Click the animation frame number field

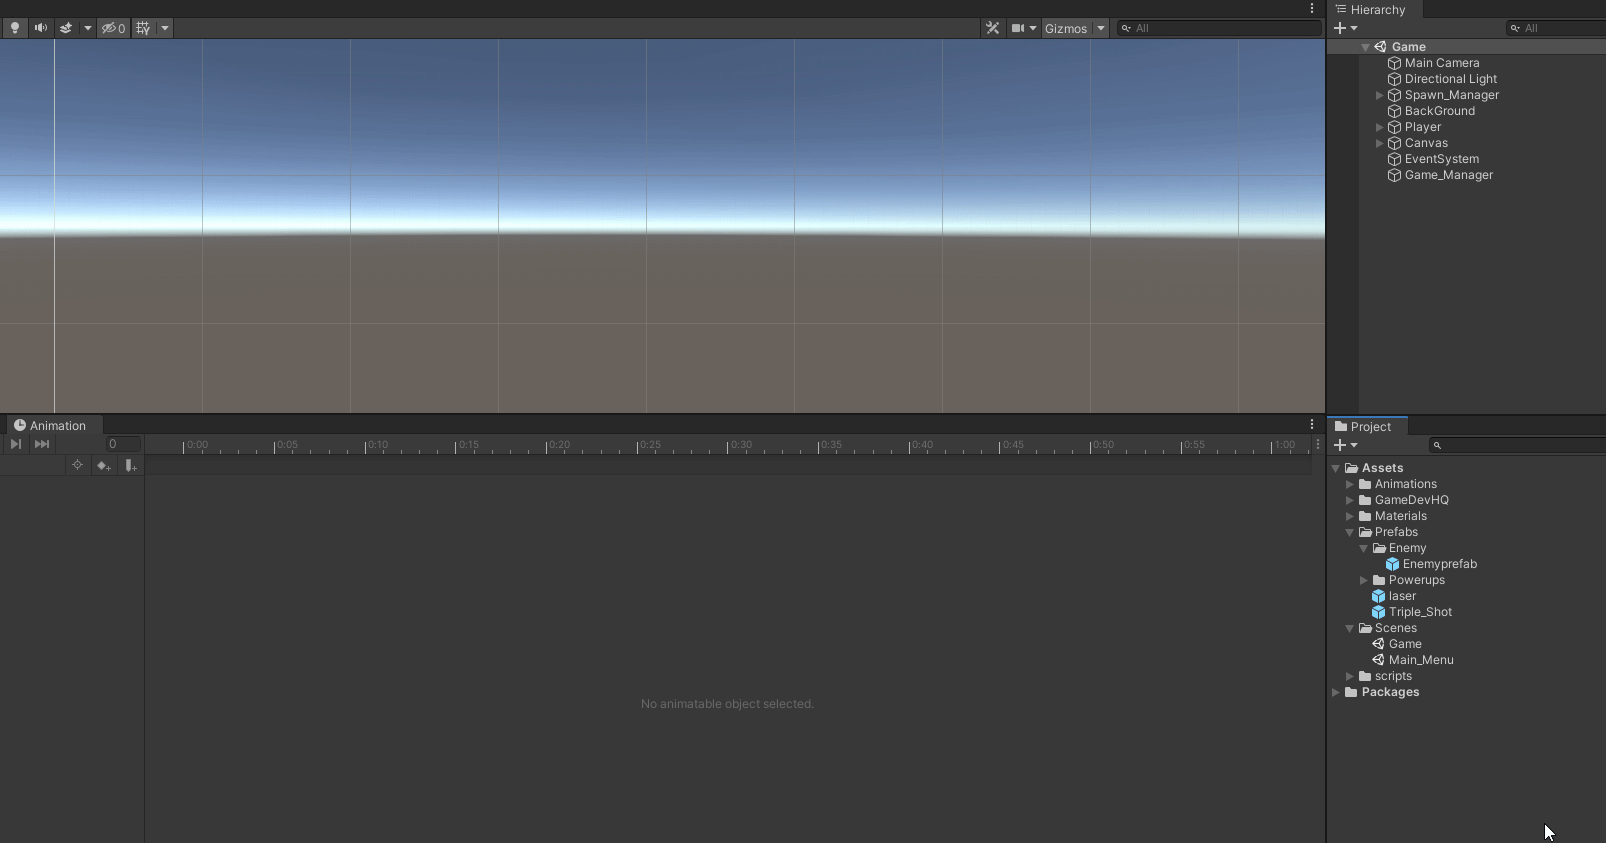[x=122, y=444]
